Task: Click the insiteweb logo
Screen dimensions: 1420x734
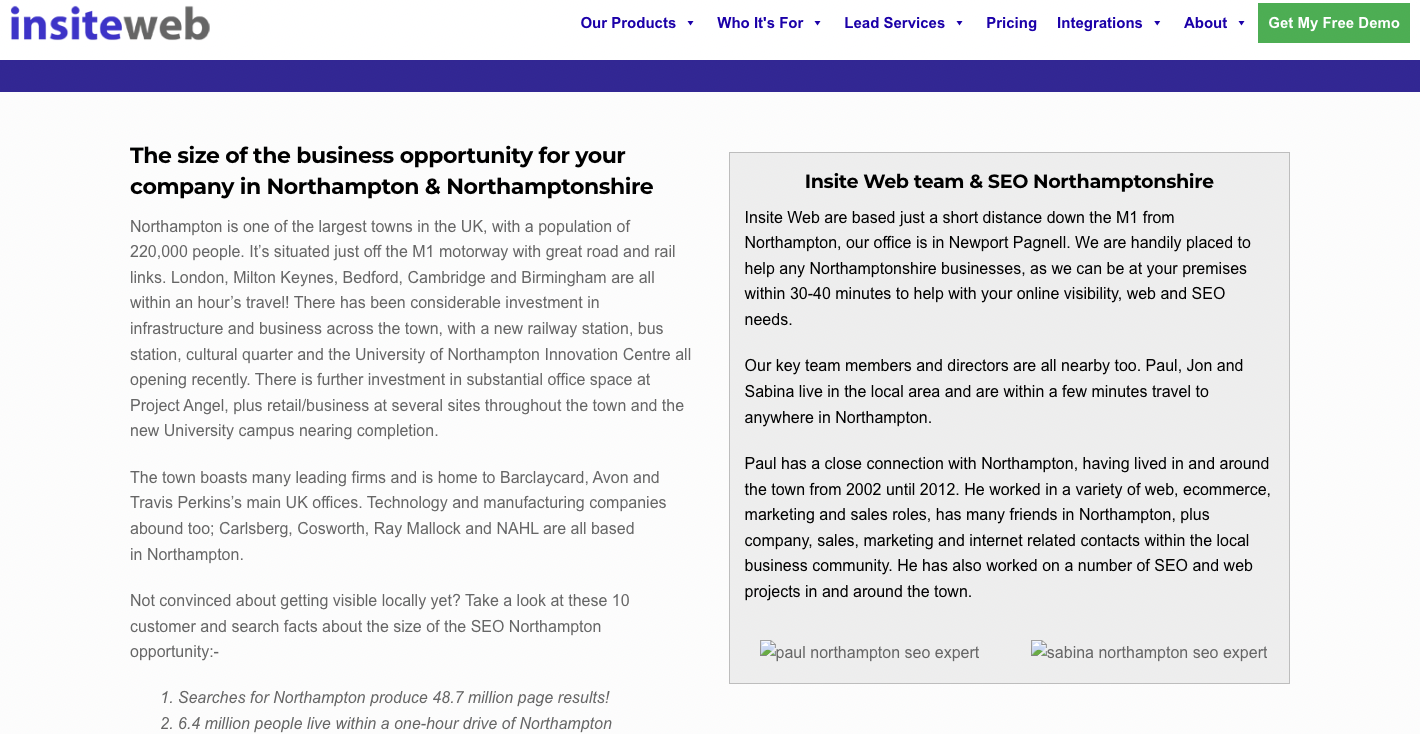Action: click(x=110, y=22)
